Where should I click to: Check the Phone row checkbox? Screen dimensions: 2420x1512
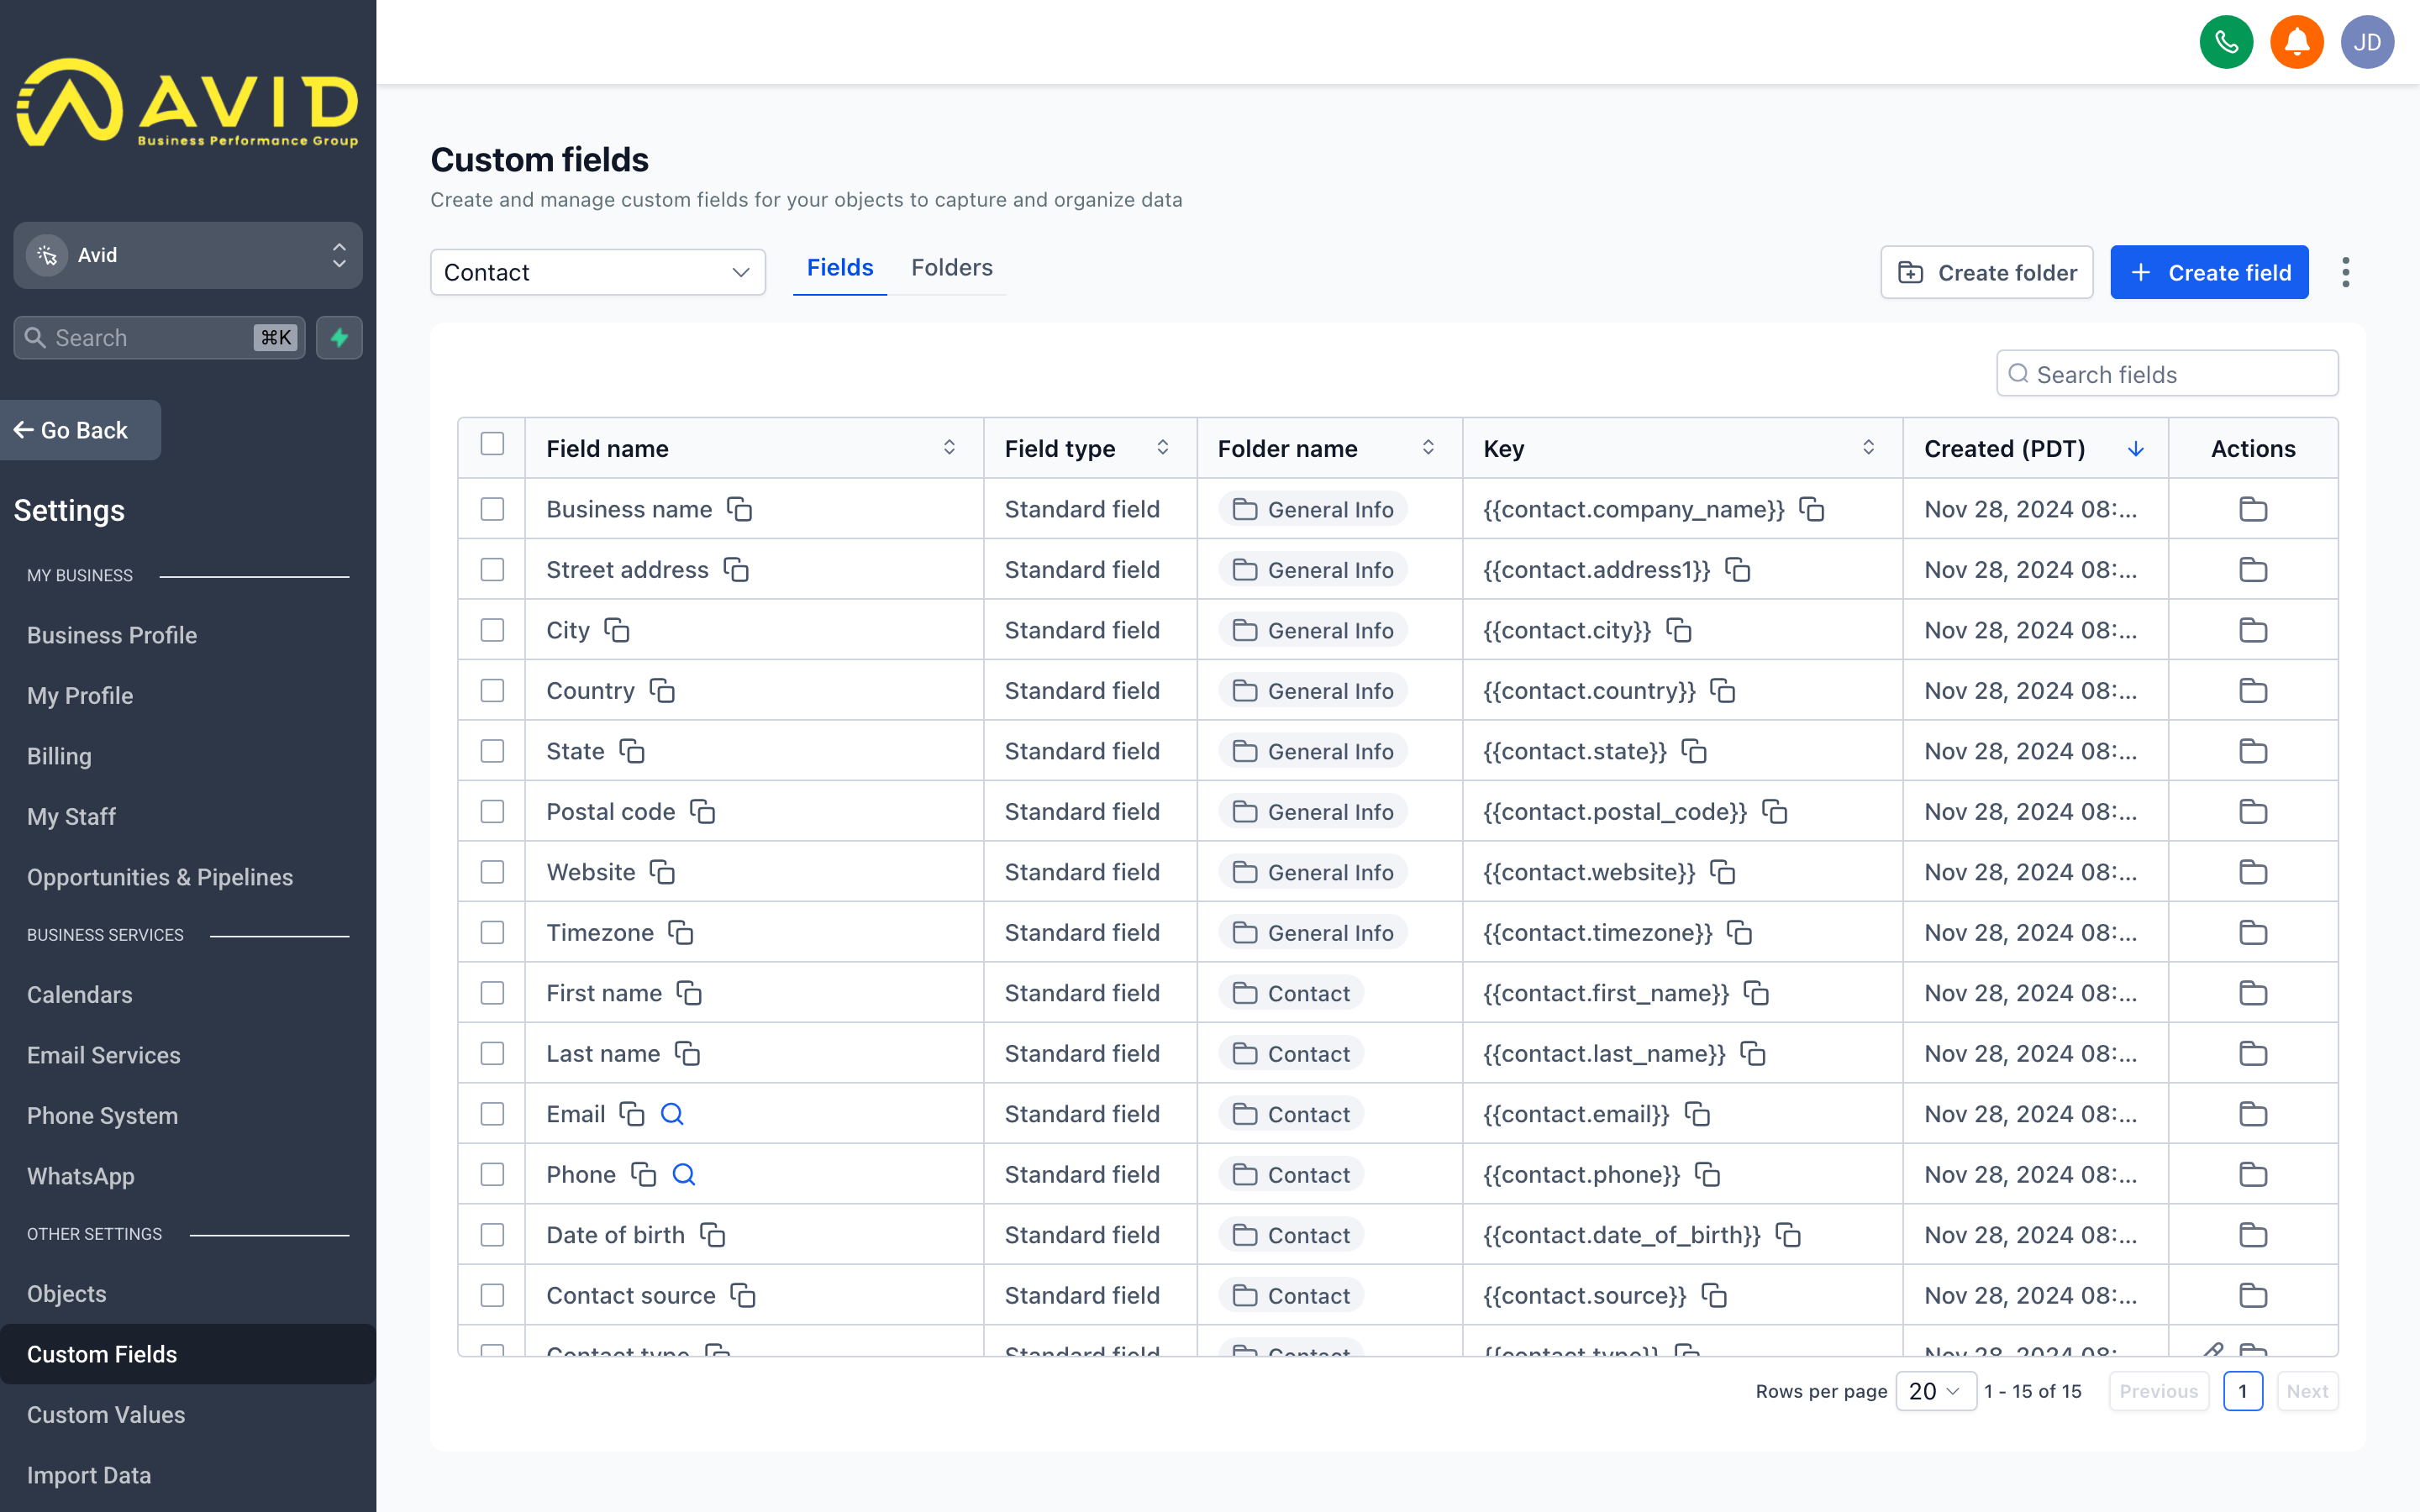pyautogui.click(x=492, y=1174)
